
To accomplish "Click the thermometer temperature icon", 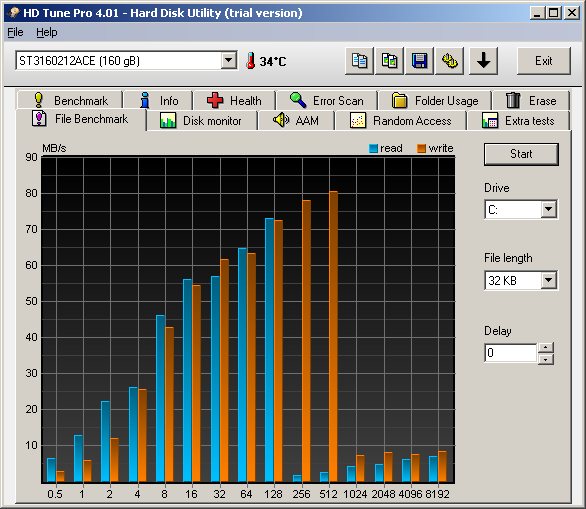I will 251,61.
